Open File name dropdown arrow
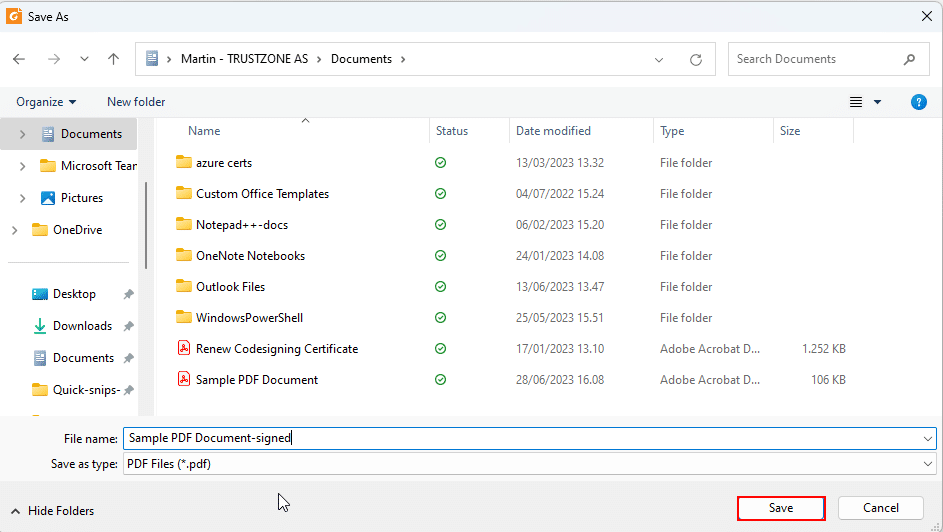This screenshot has height=532, width=943. tap(928, 439)
